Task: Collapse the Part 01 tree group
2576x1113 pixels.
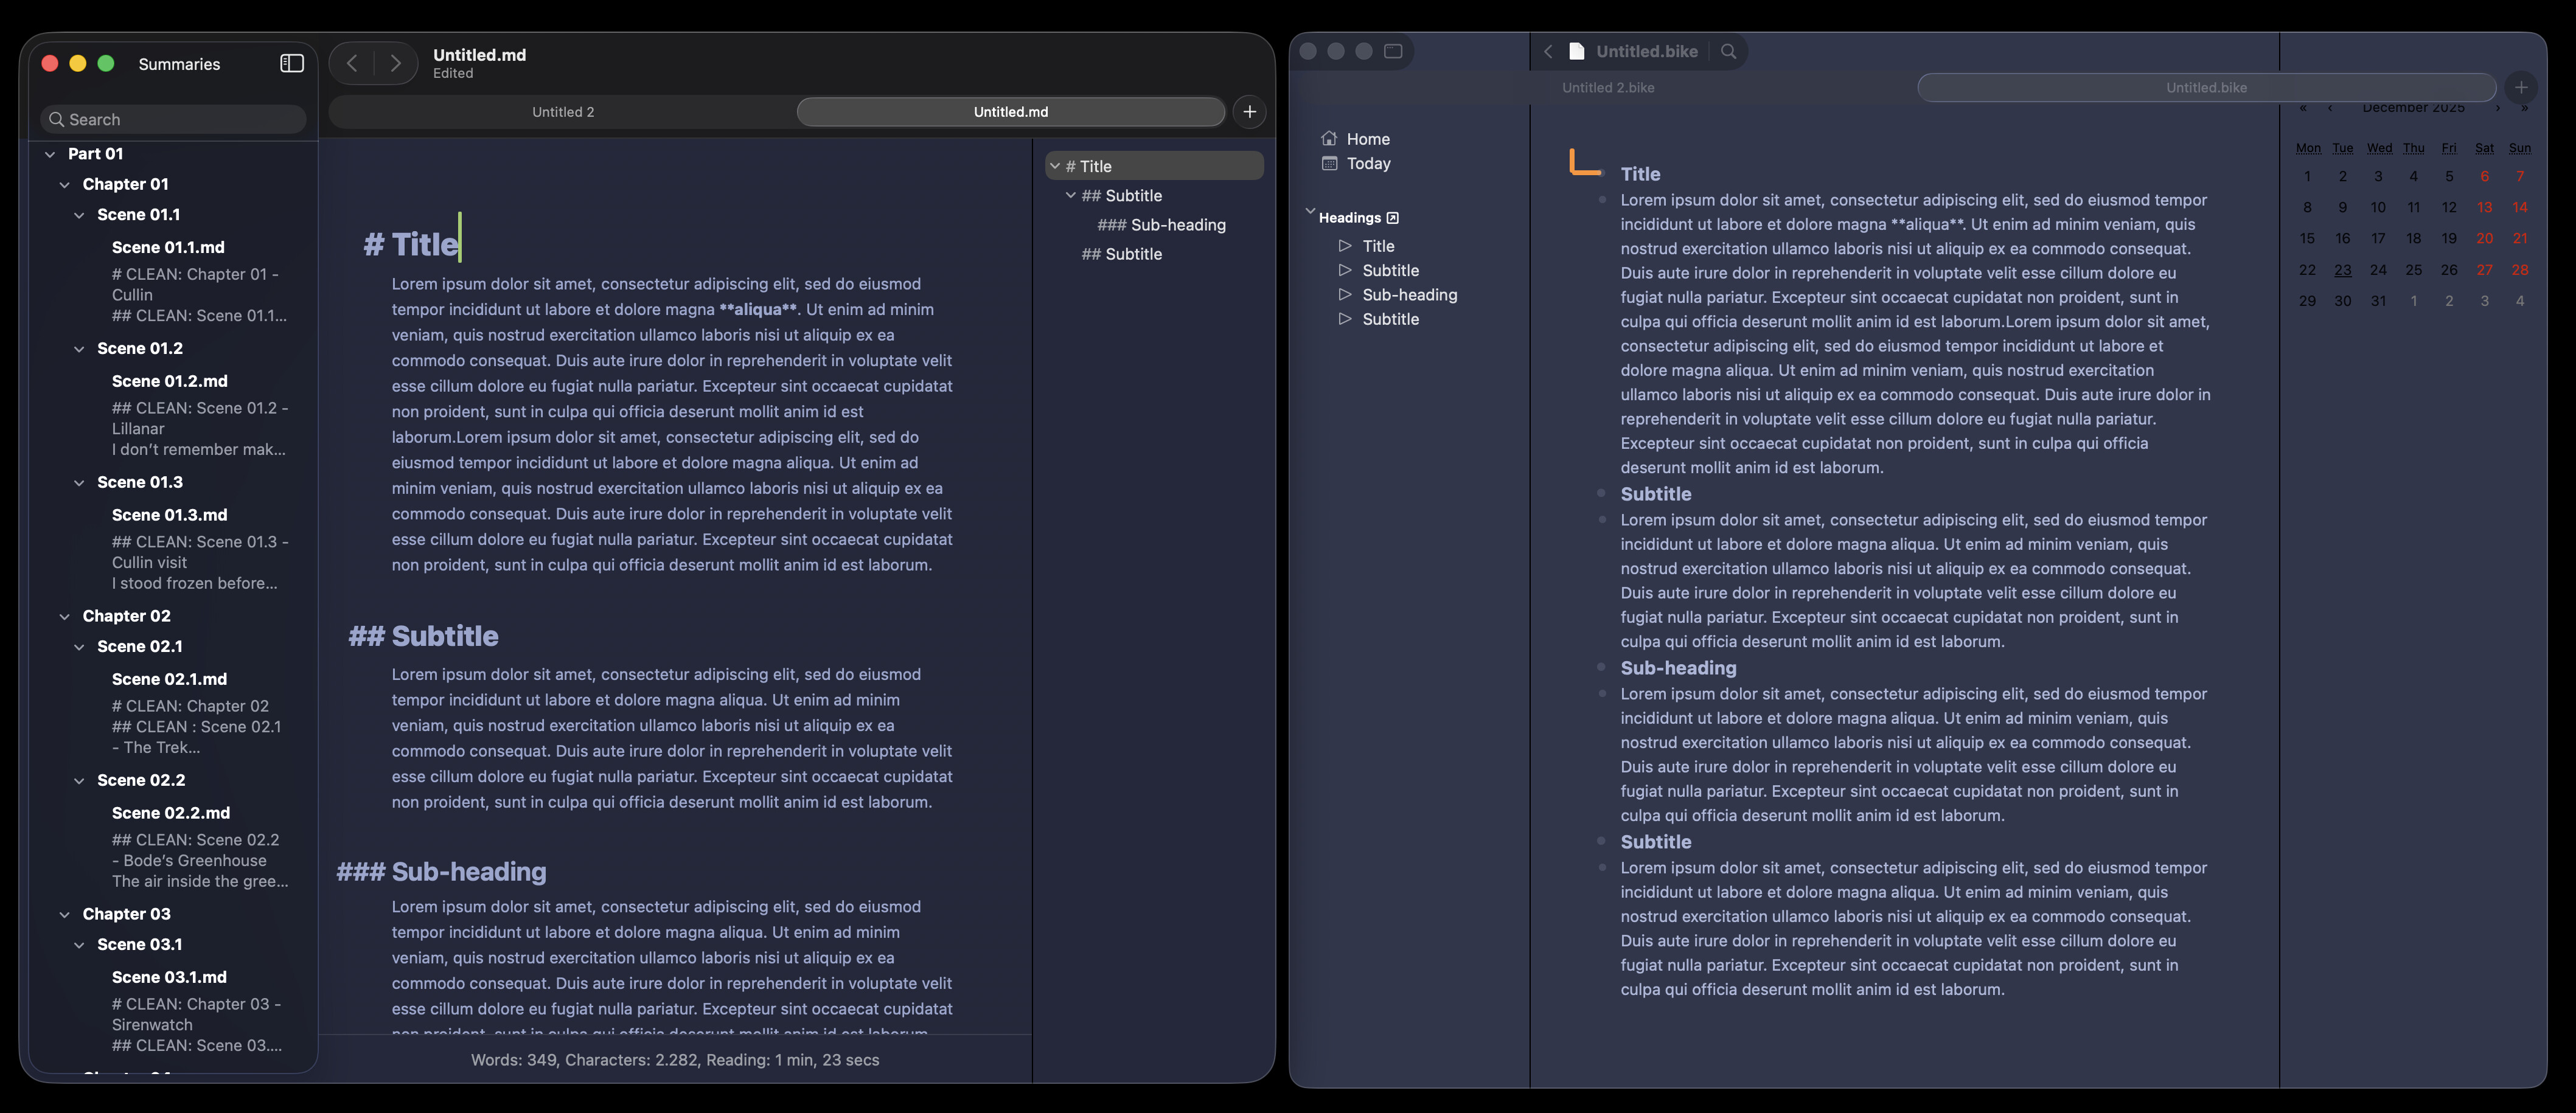Action: (50, 154)
